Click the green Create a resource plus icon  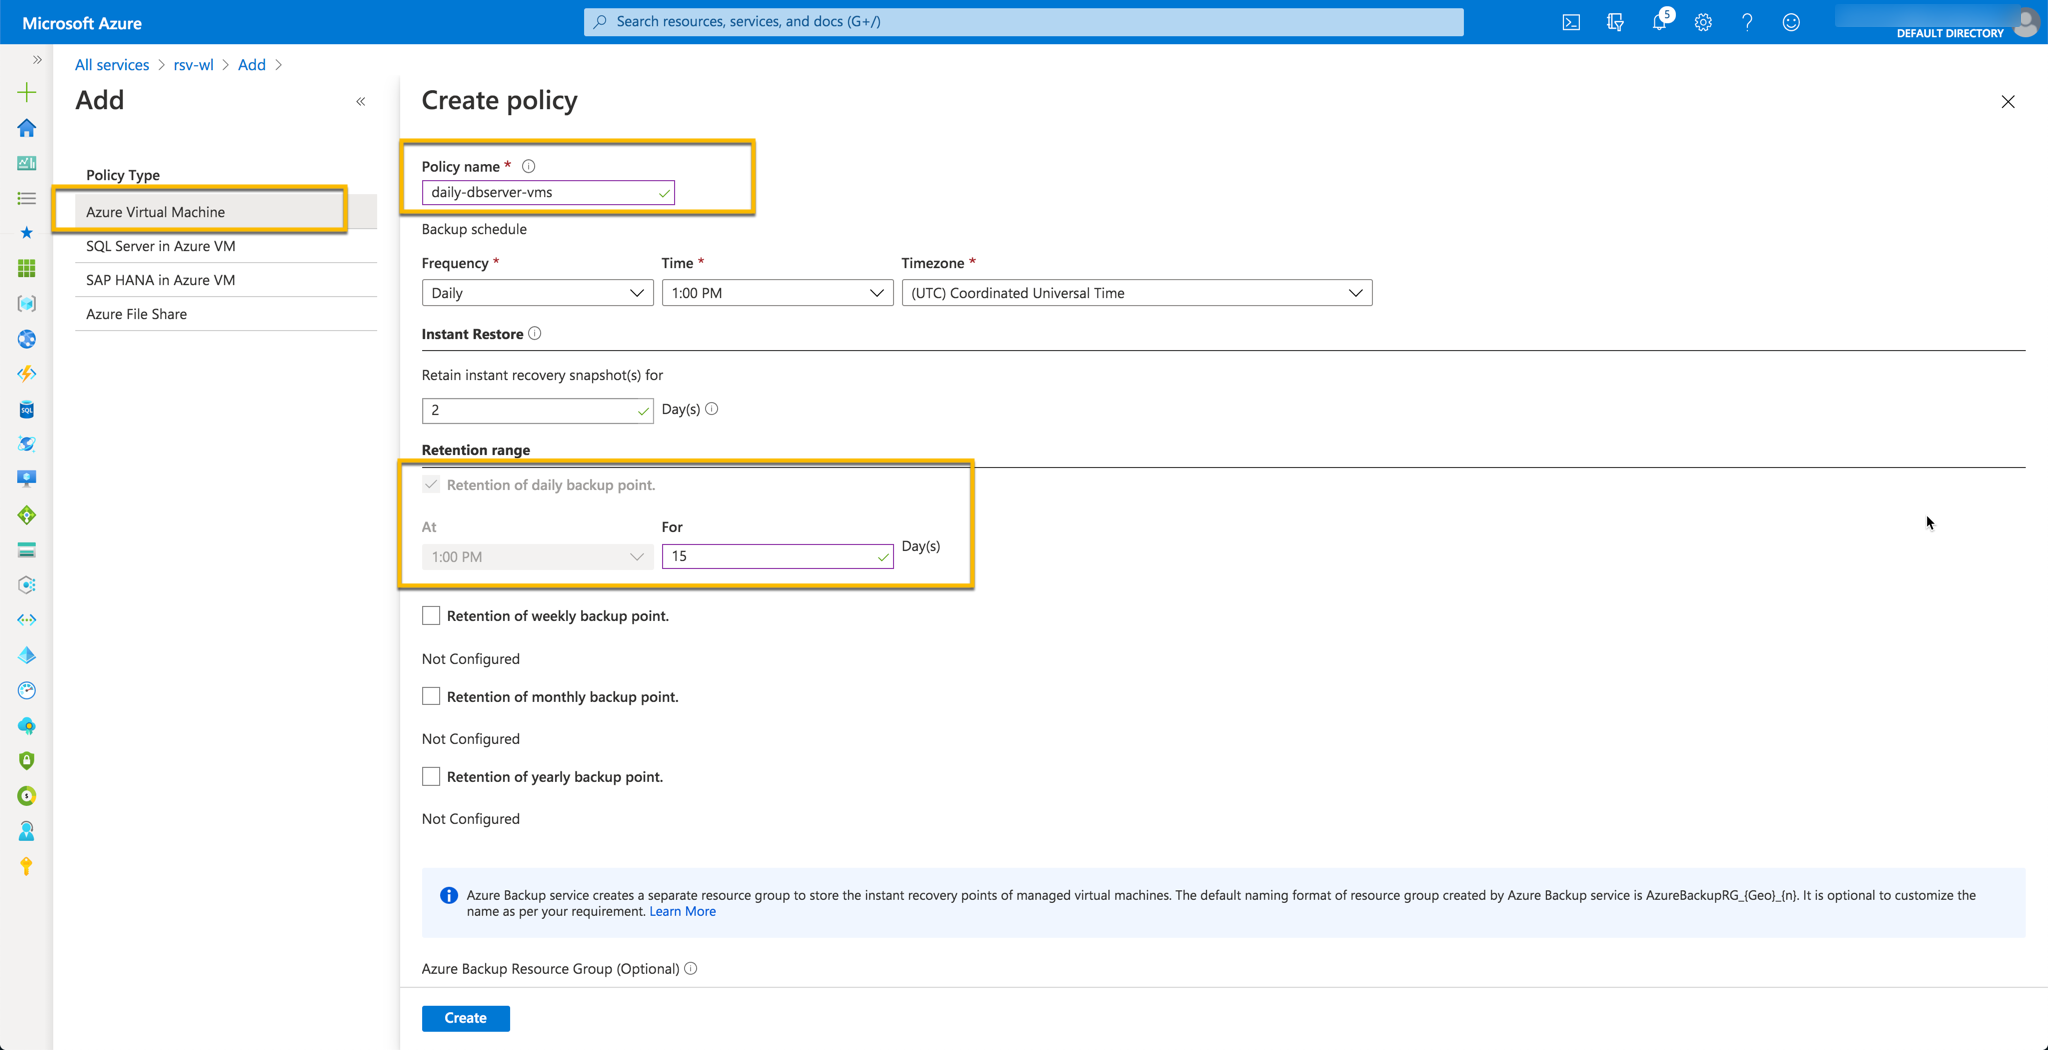click(x=27, y=92)
